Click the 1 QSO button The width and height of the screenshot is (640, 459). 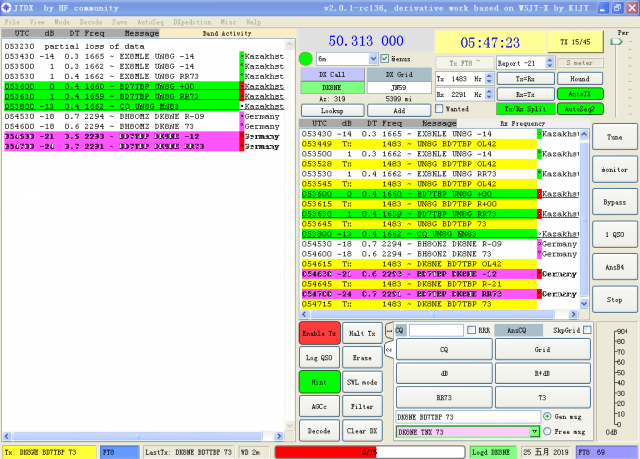coord(614,235)
